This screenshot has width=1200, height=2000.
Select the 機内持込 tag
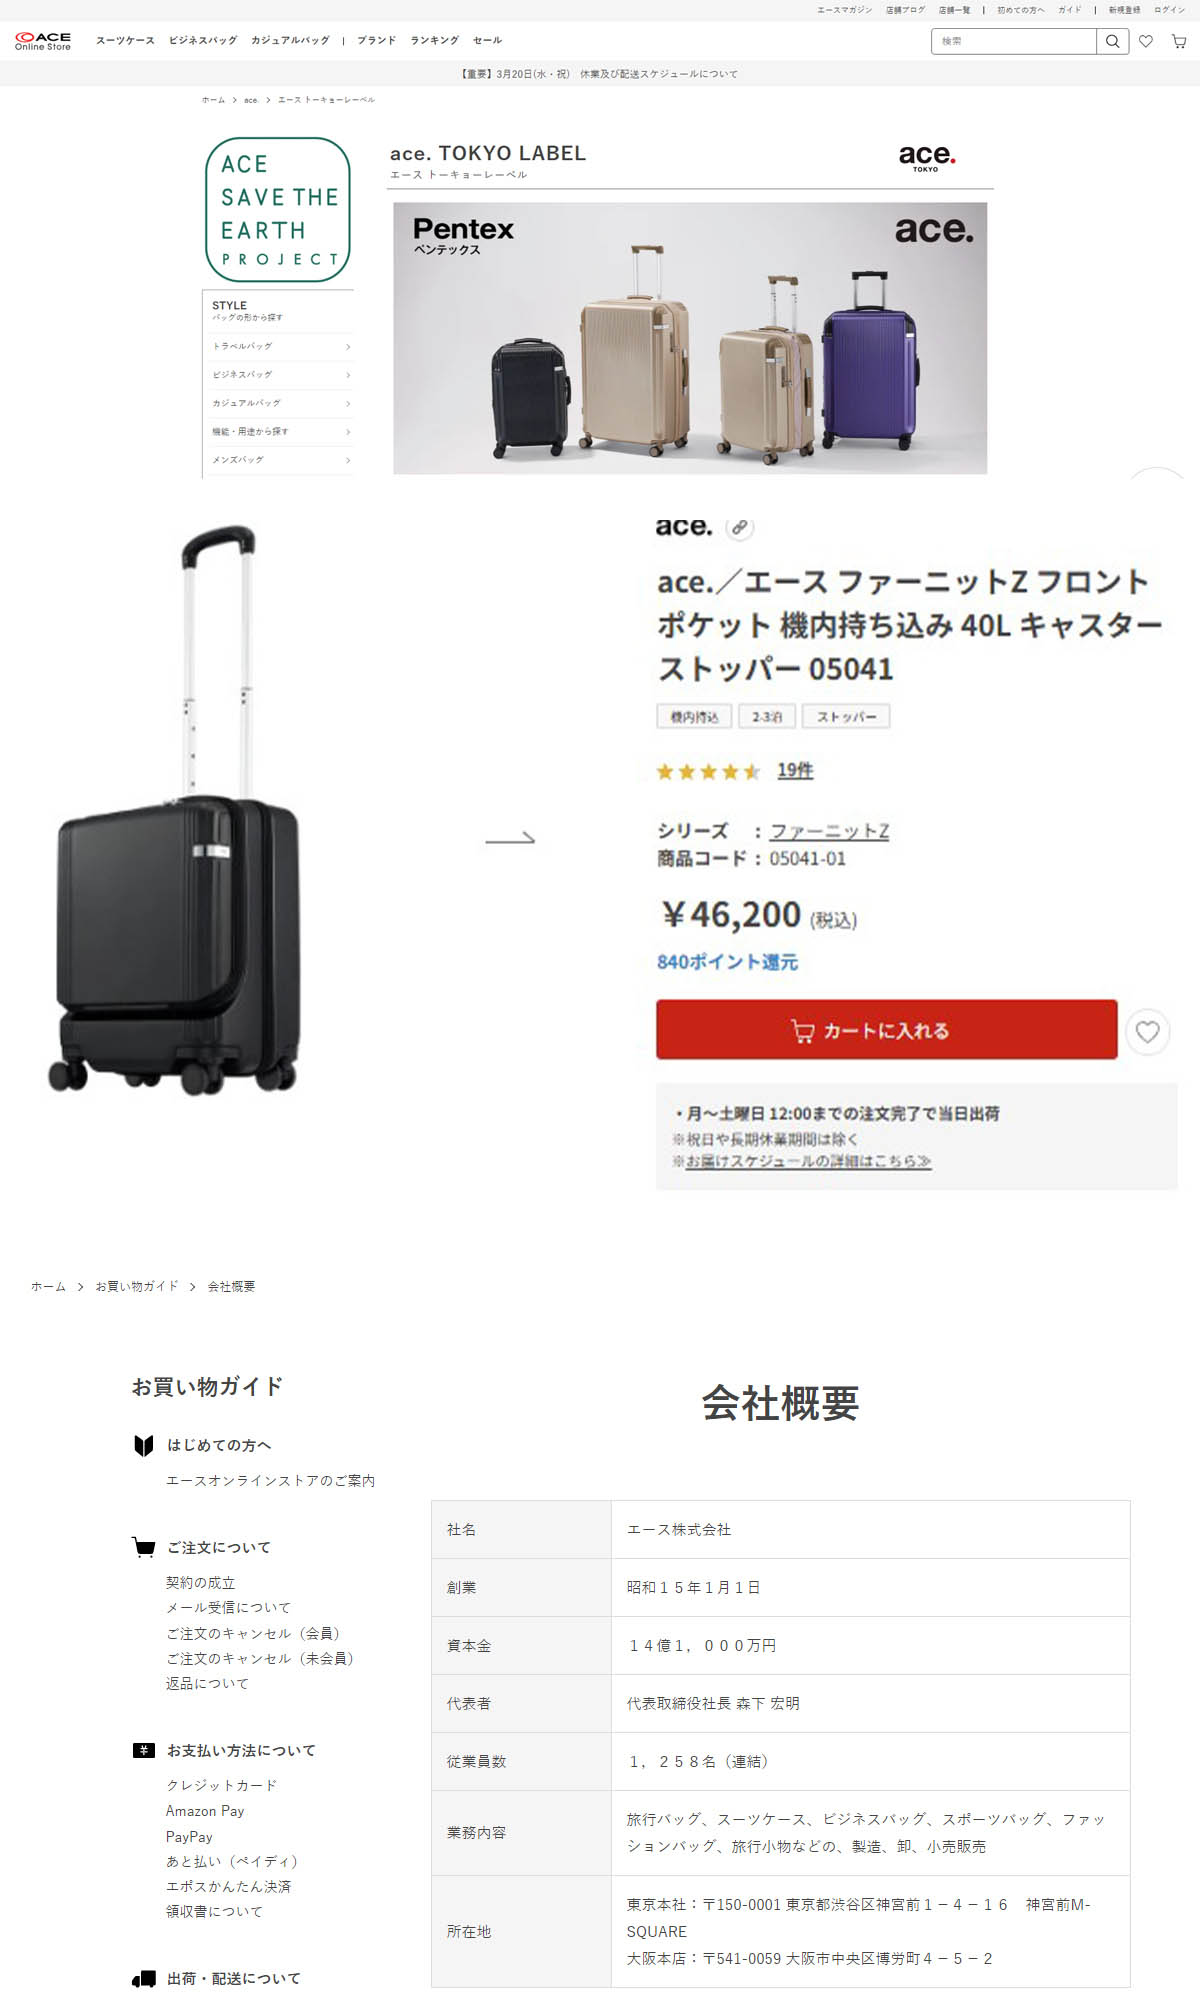click(694, 717)
